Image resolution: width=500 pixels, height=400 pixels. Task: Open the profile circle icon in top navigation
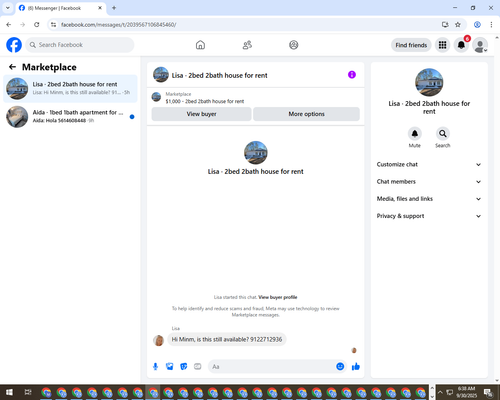tap(294, 45)
